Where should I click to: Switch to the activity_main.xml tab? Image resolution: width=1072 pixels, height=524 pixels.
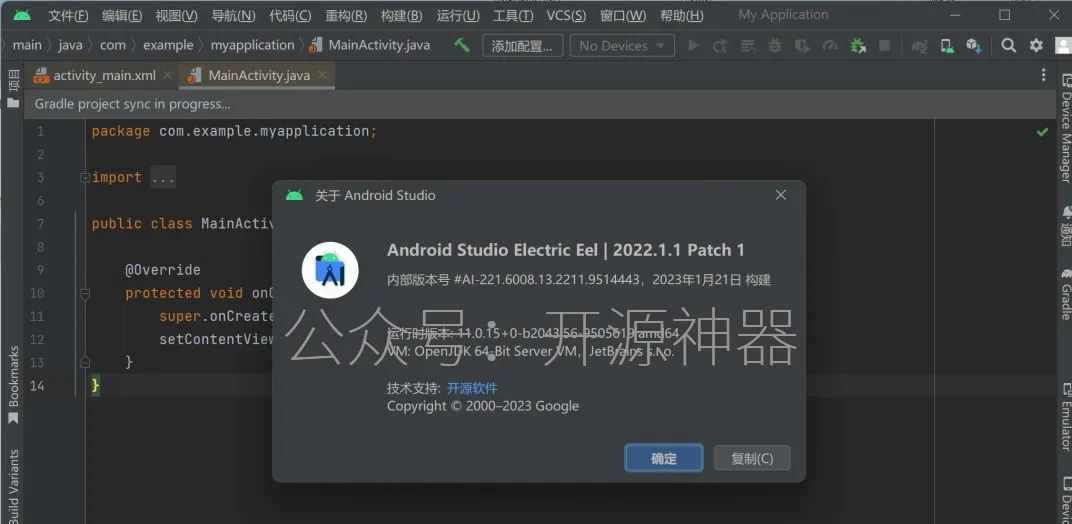[x=104, y=76]
